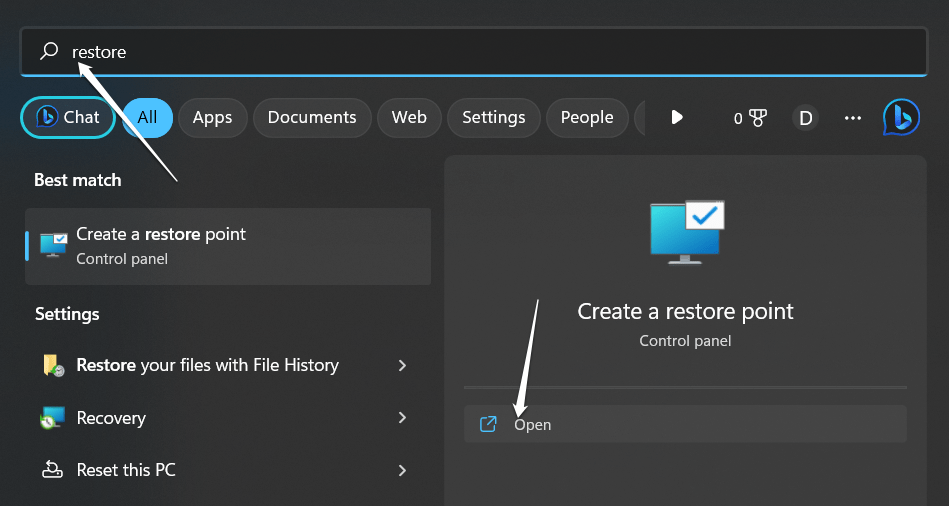Viewport: 949px width, 506px height.
Task: Click File History folder icon
Action: point(52,366)
